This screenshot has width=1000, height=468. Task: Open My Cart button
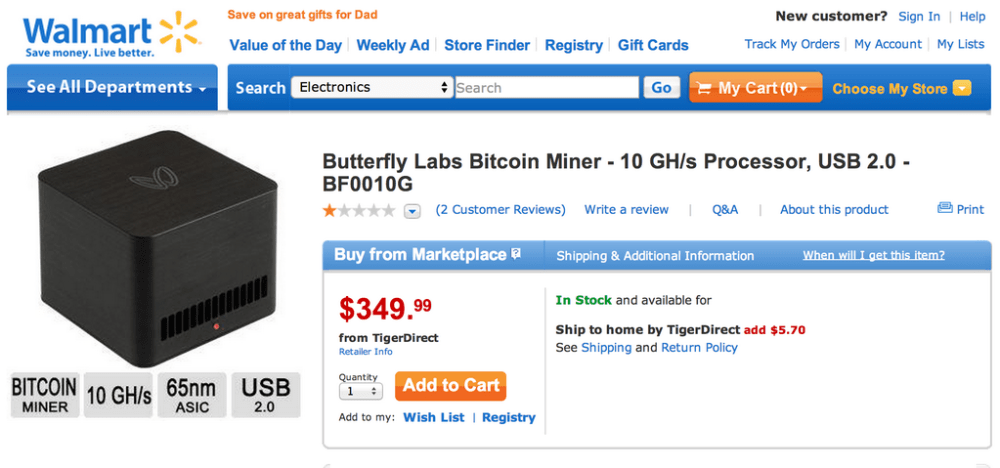755,88
